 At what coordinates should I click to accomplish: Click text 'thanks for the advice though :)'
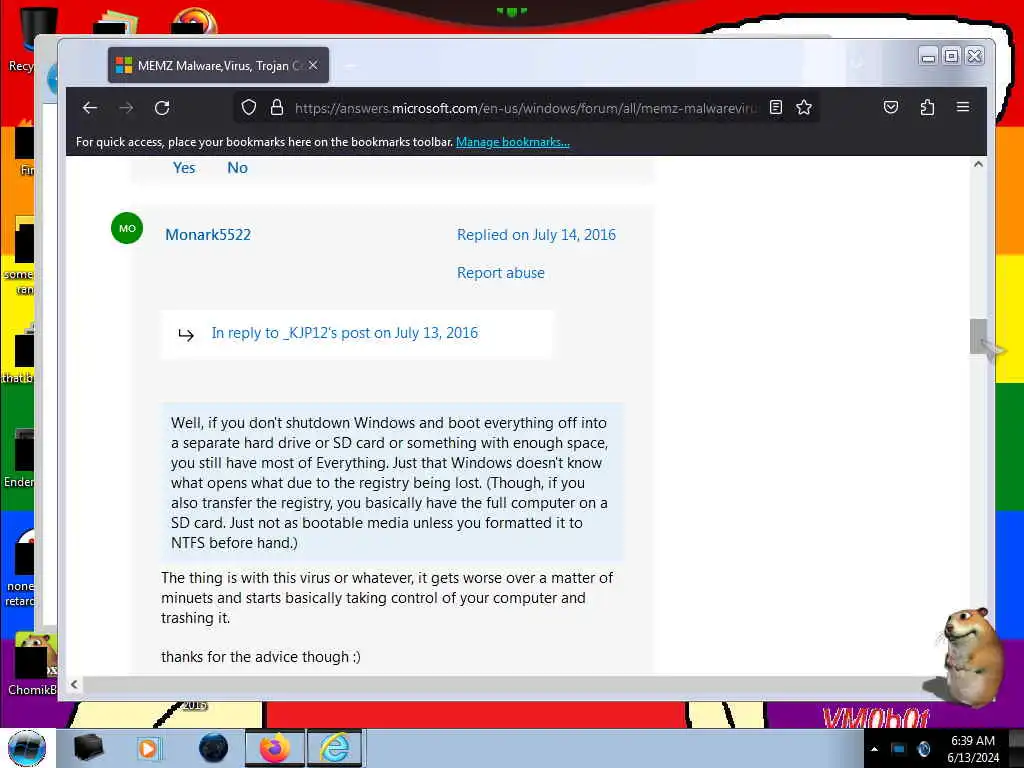[x=261, y=657]
